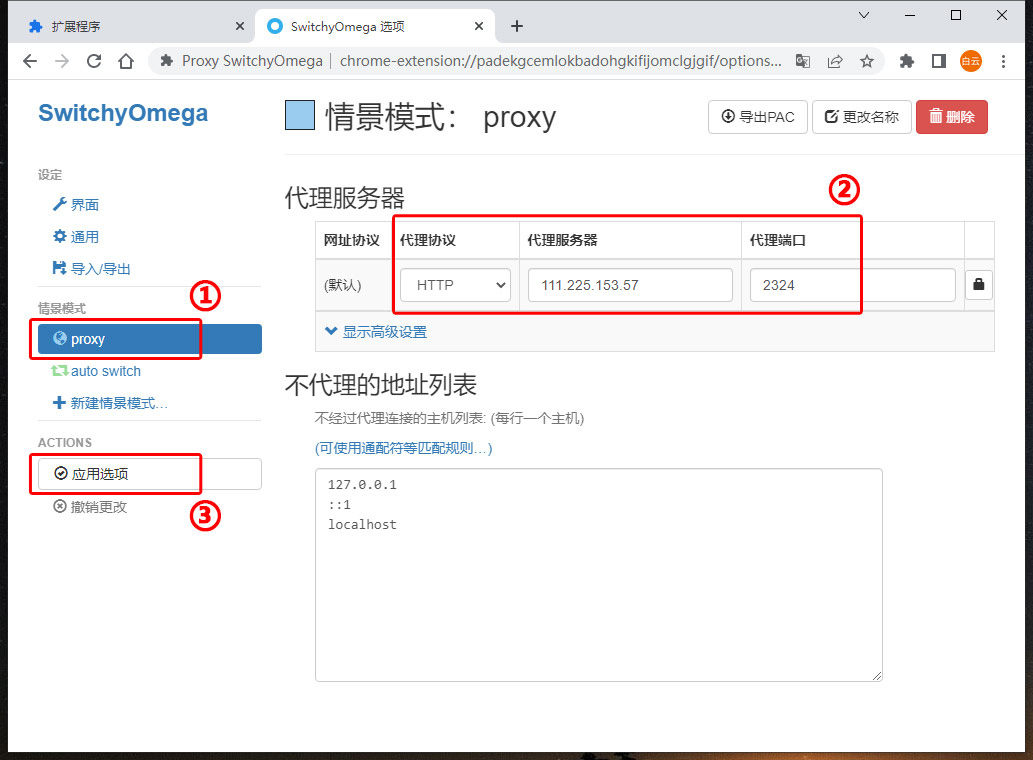Screen dimensions: 1033x760
Task: Click the browser forward arrow
Action: coord(62,61)
